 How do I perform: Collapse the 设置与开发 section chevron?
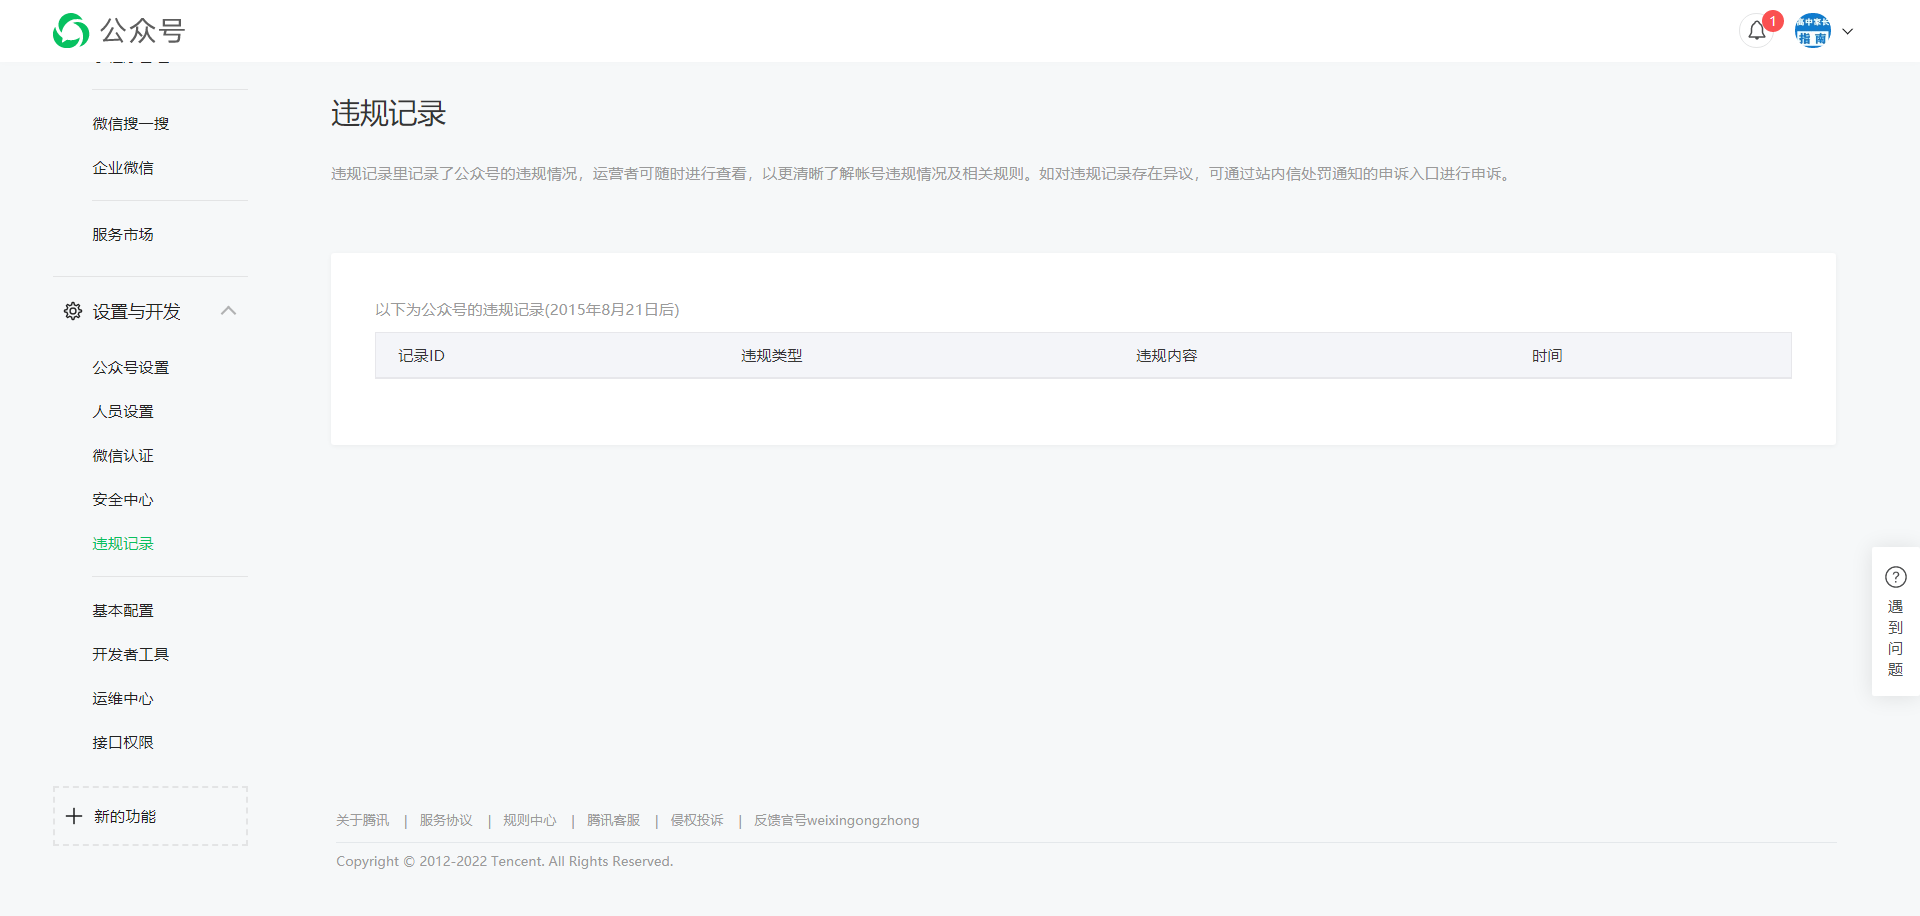pos(228,311)
